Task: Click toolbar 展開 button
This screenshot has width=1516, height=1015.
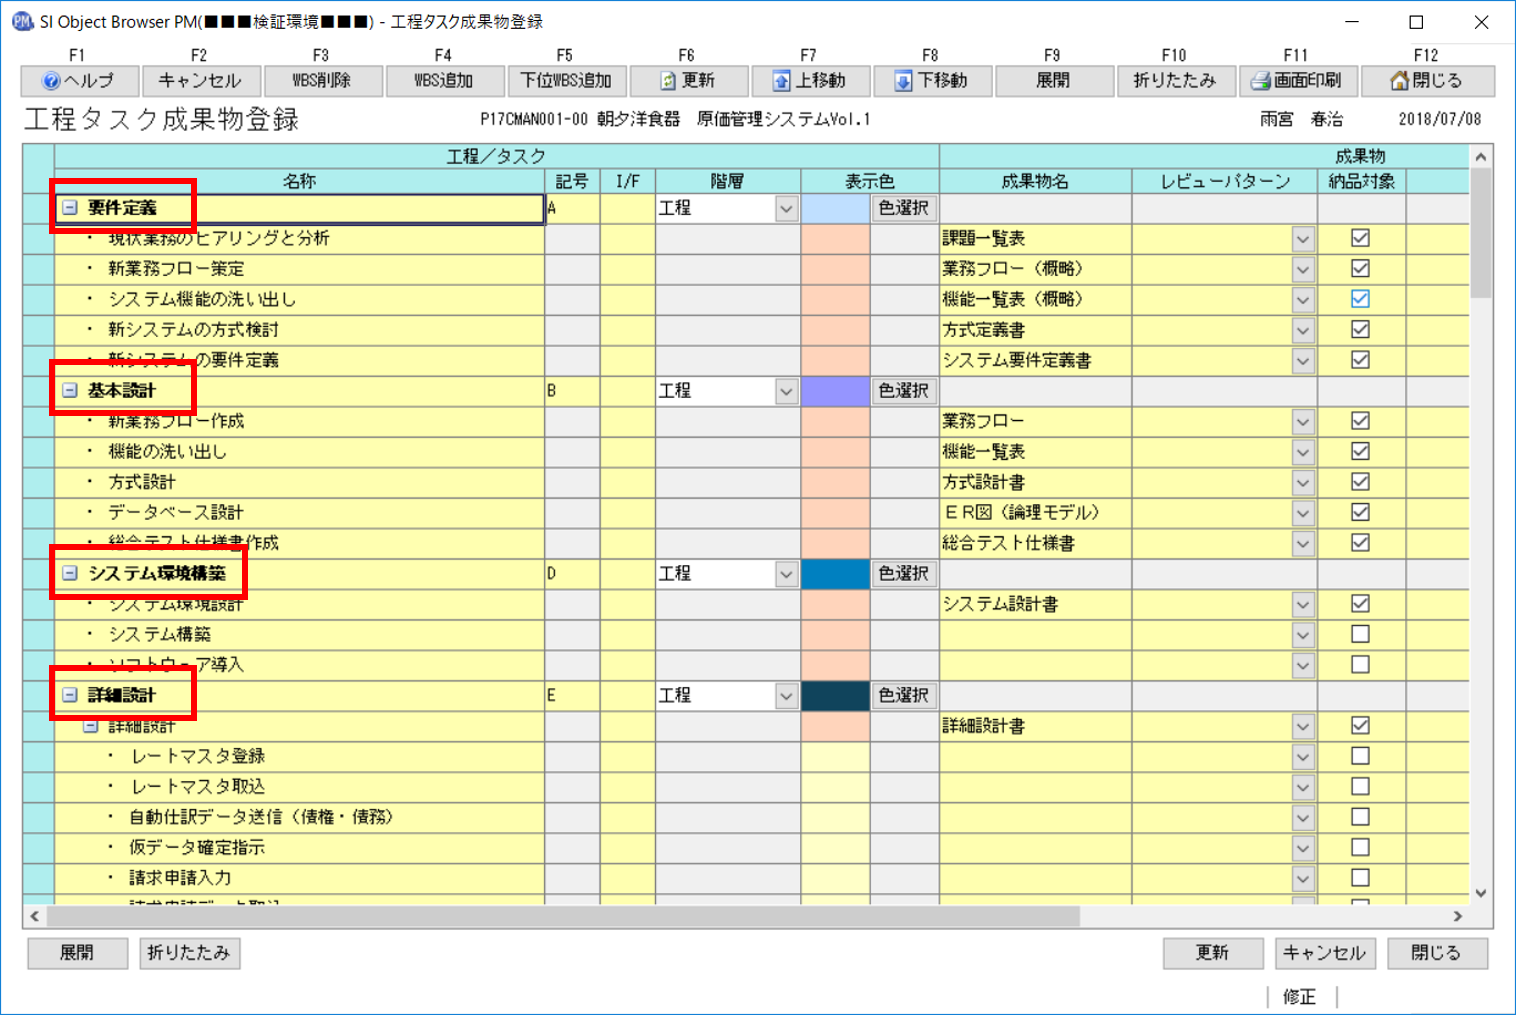Action: [x=1053, y=81]
